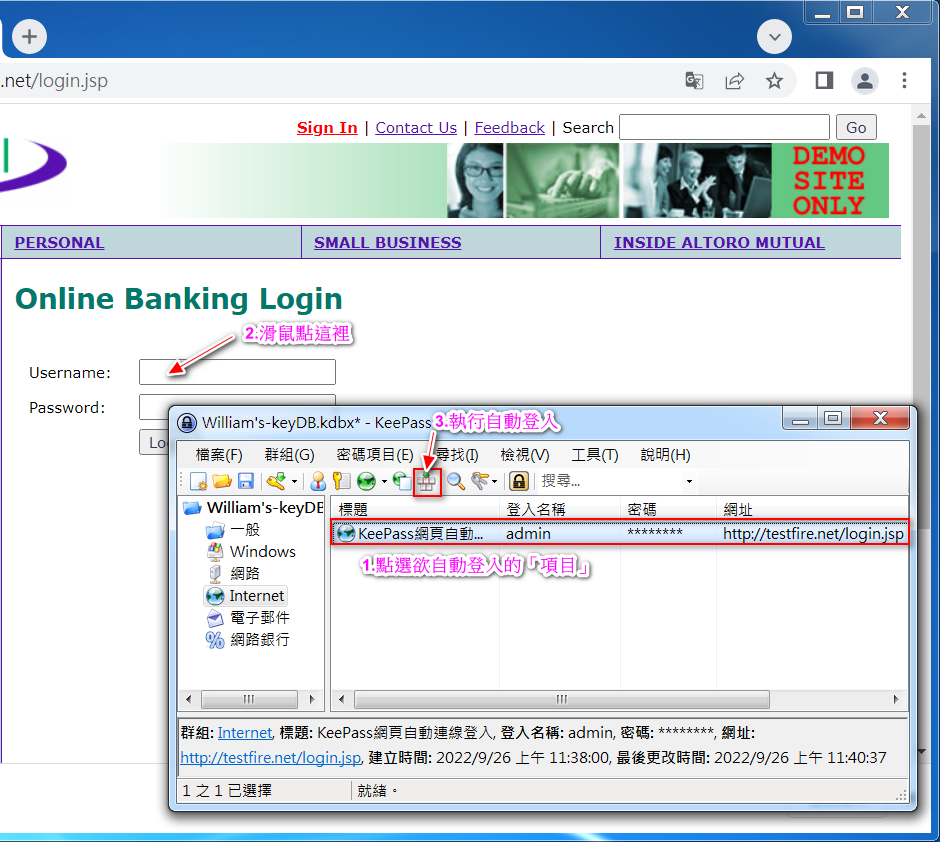Click right arrow of entry list scrollbar
The image size is (940, 842).
[x=896, y=699]
